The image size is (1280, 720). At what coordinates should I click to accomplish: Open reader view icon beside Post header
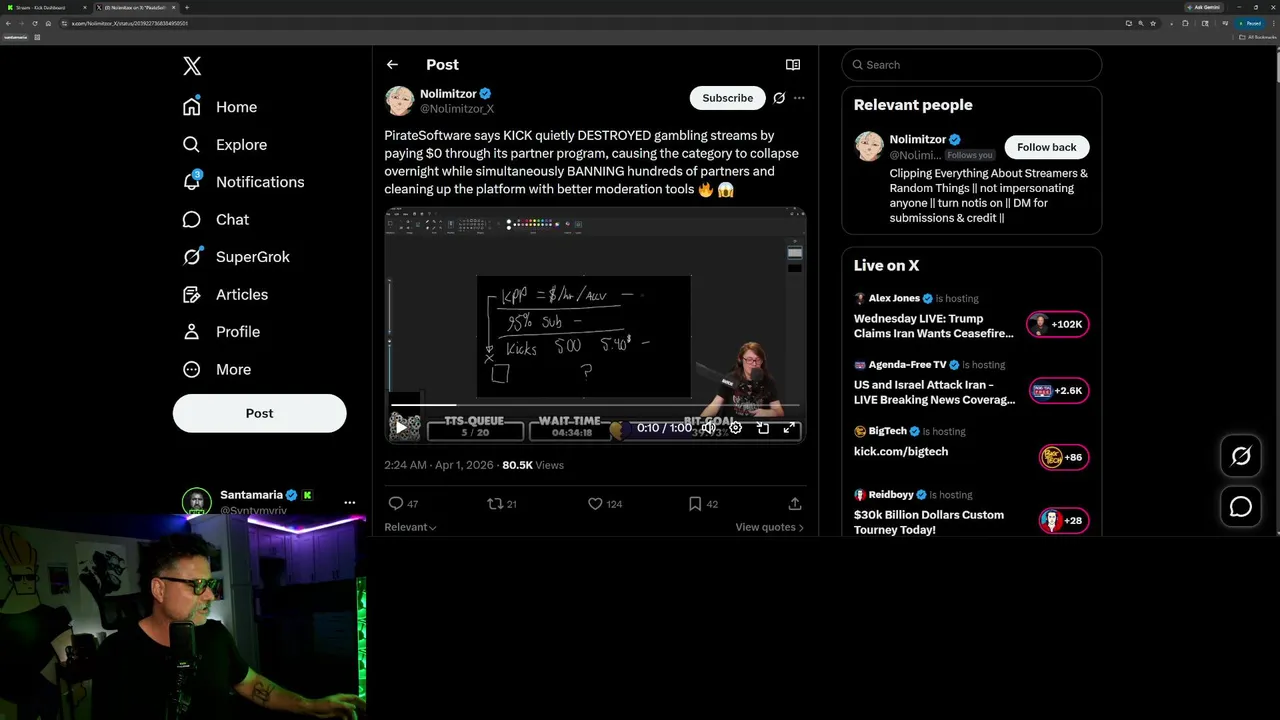click(x=793, y=65)
